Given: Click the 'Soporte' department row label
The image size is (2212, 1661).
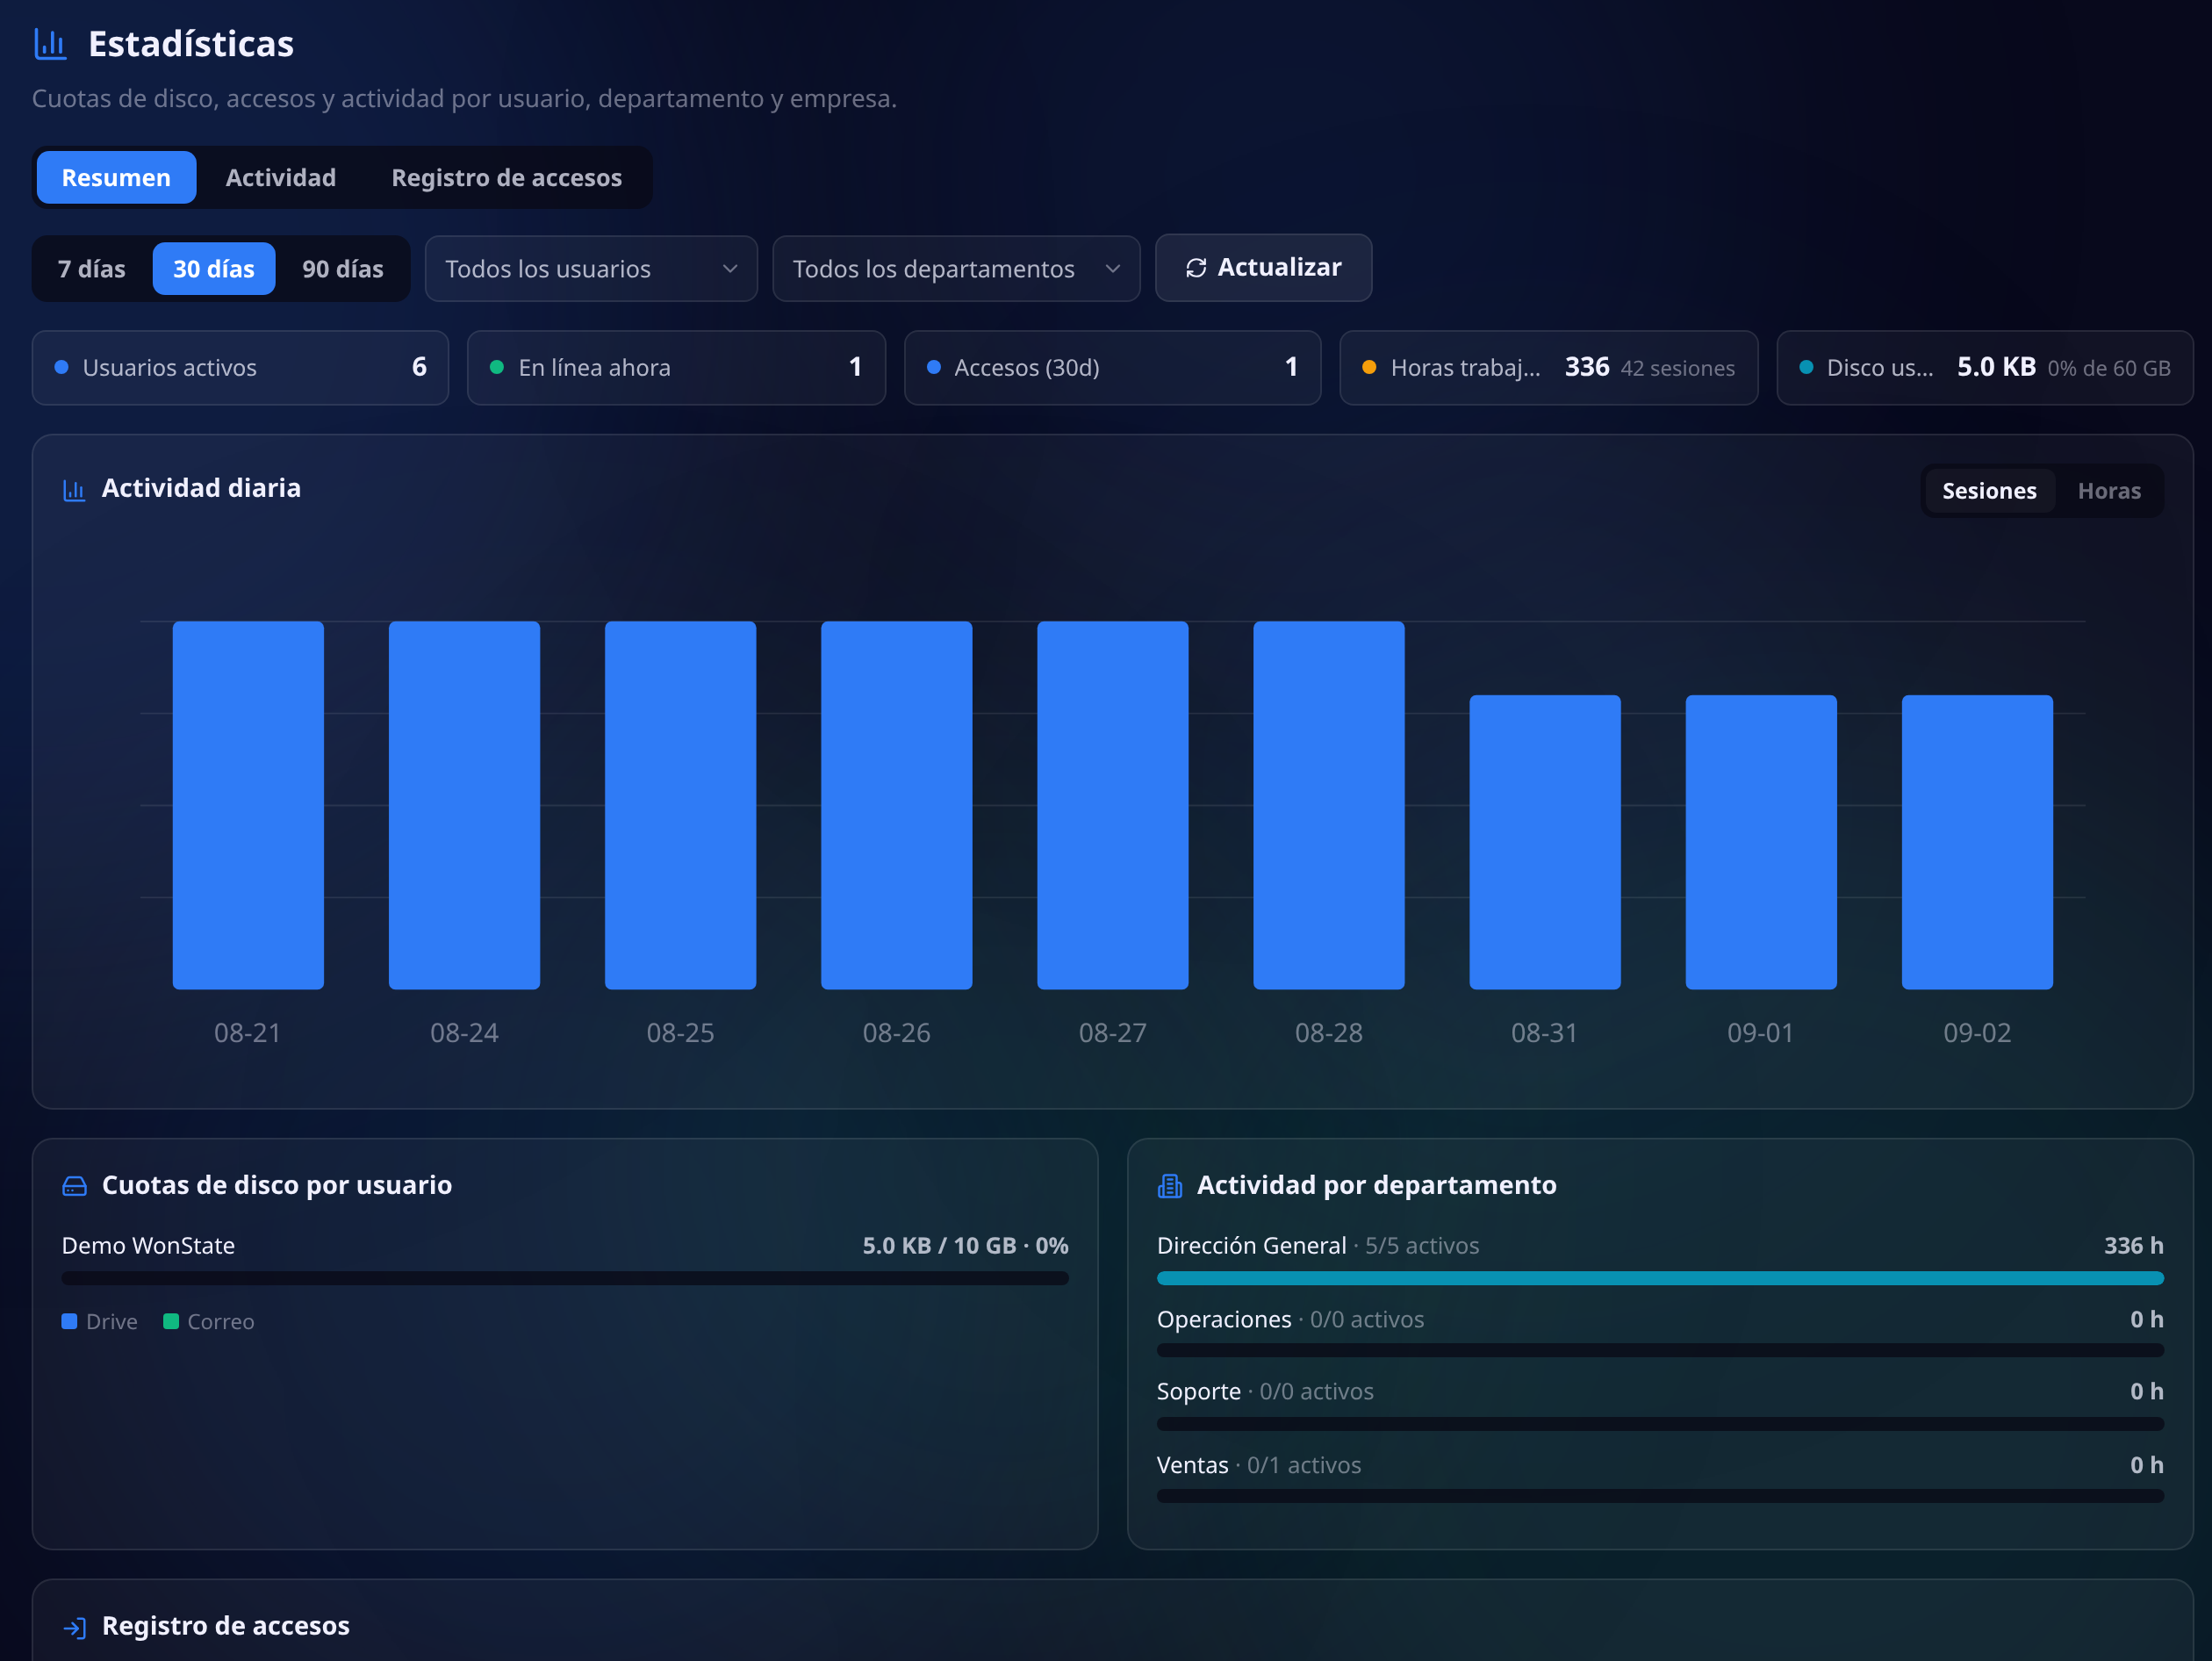Looking at the screenshot, I should pyautogui.click(x=1198, y=1391).
